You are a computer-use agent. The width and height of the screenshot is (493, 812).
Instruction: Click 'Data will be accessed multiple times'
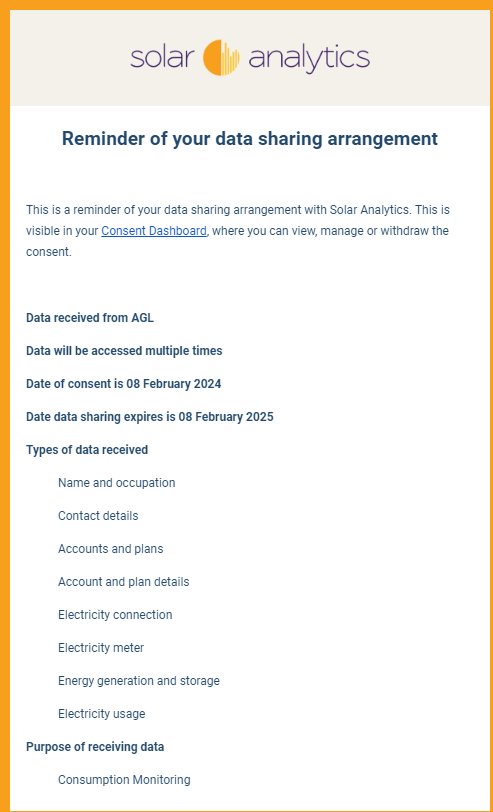[x=124, y=351]
